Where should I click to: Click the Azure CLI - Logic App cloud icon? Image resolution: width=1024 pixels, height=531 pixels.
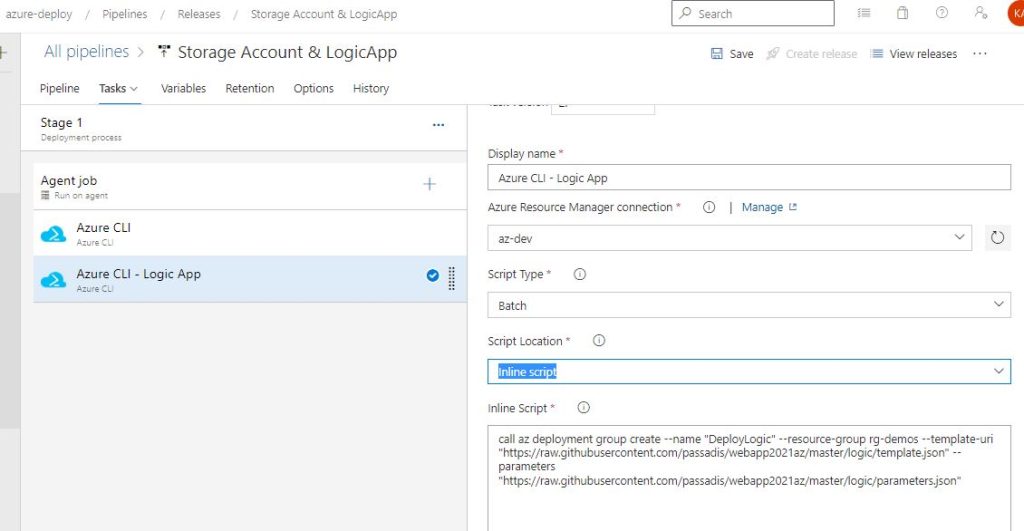tap(54, 280)
